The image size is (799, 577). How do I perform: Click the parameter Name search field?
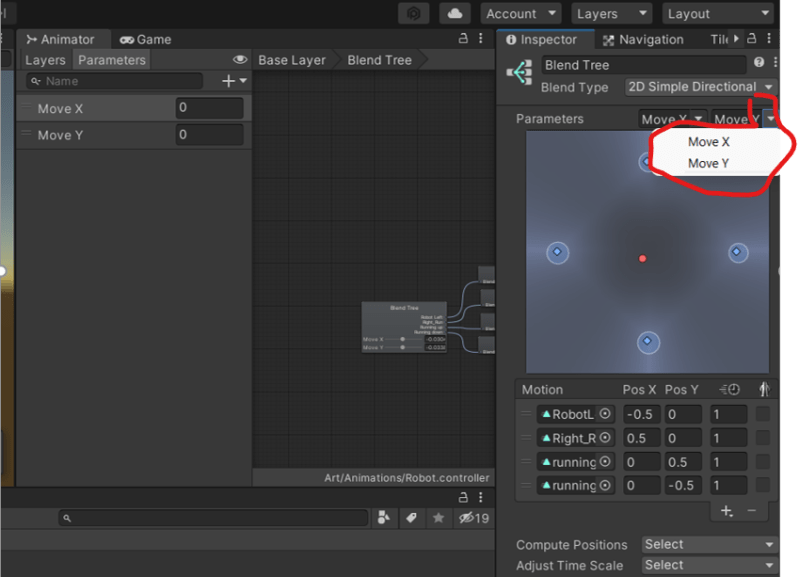115,81
